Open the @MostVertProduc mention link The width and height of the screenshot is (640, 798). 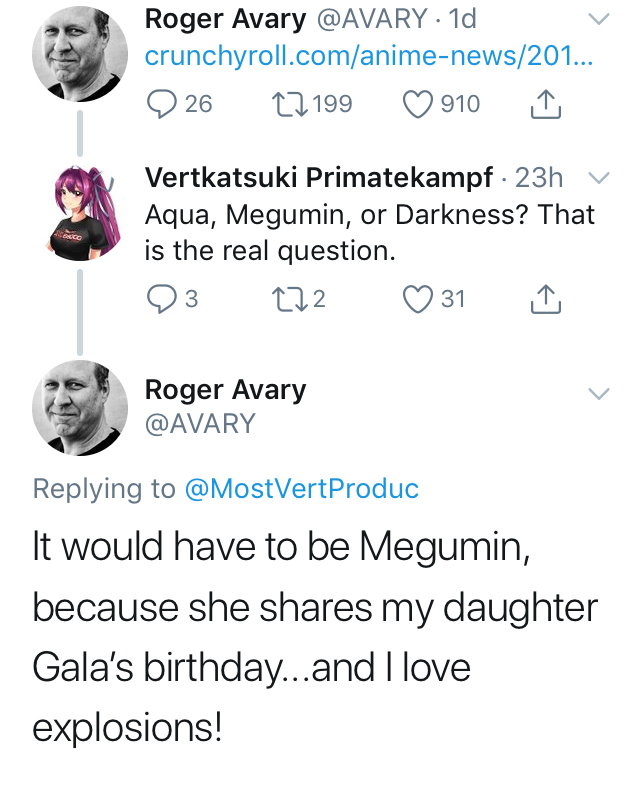pyautogui.click(x=302, y=488)
